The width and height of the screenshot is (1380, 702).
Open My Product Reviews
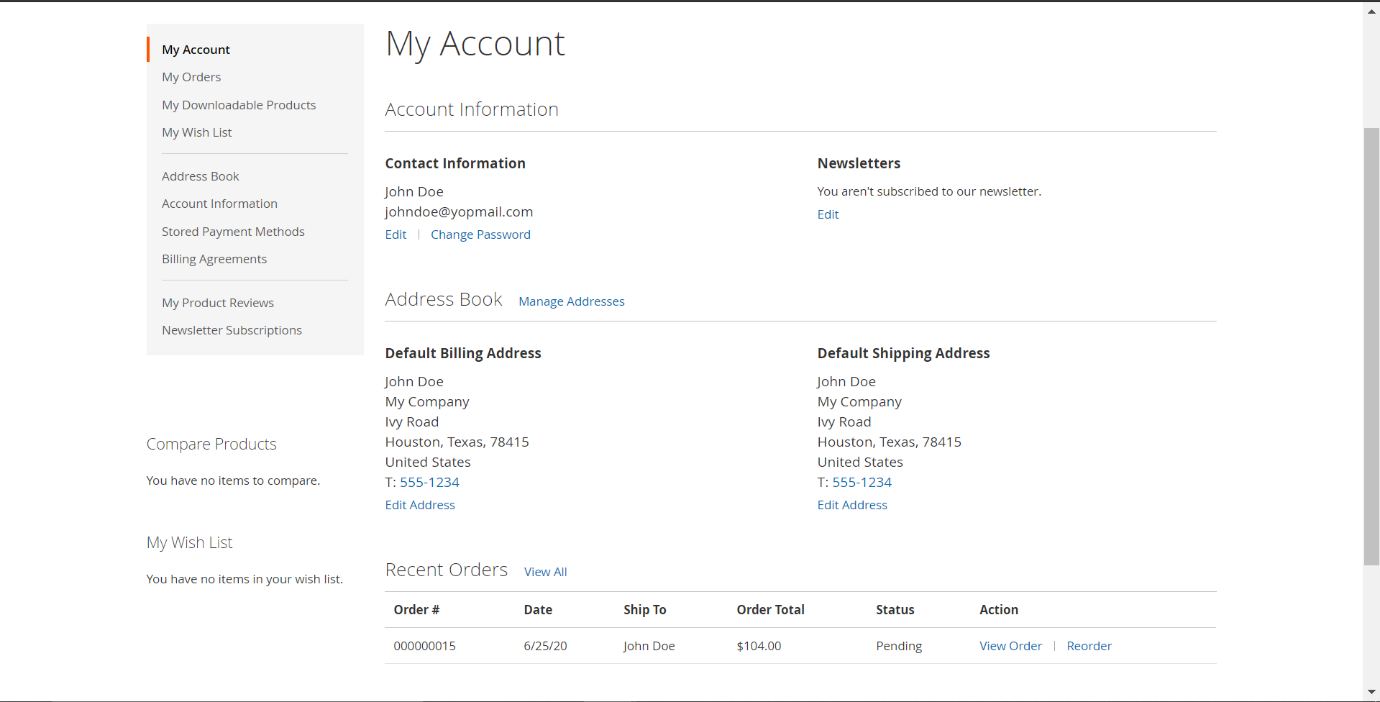click(217, 303)
